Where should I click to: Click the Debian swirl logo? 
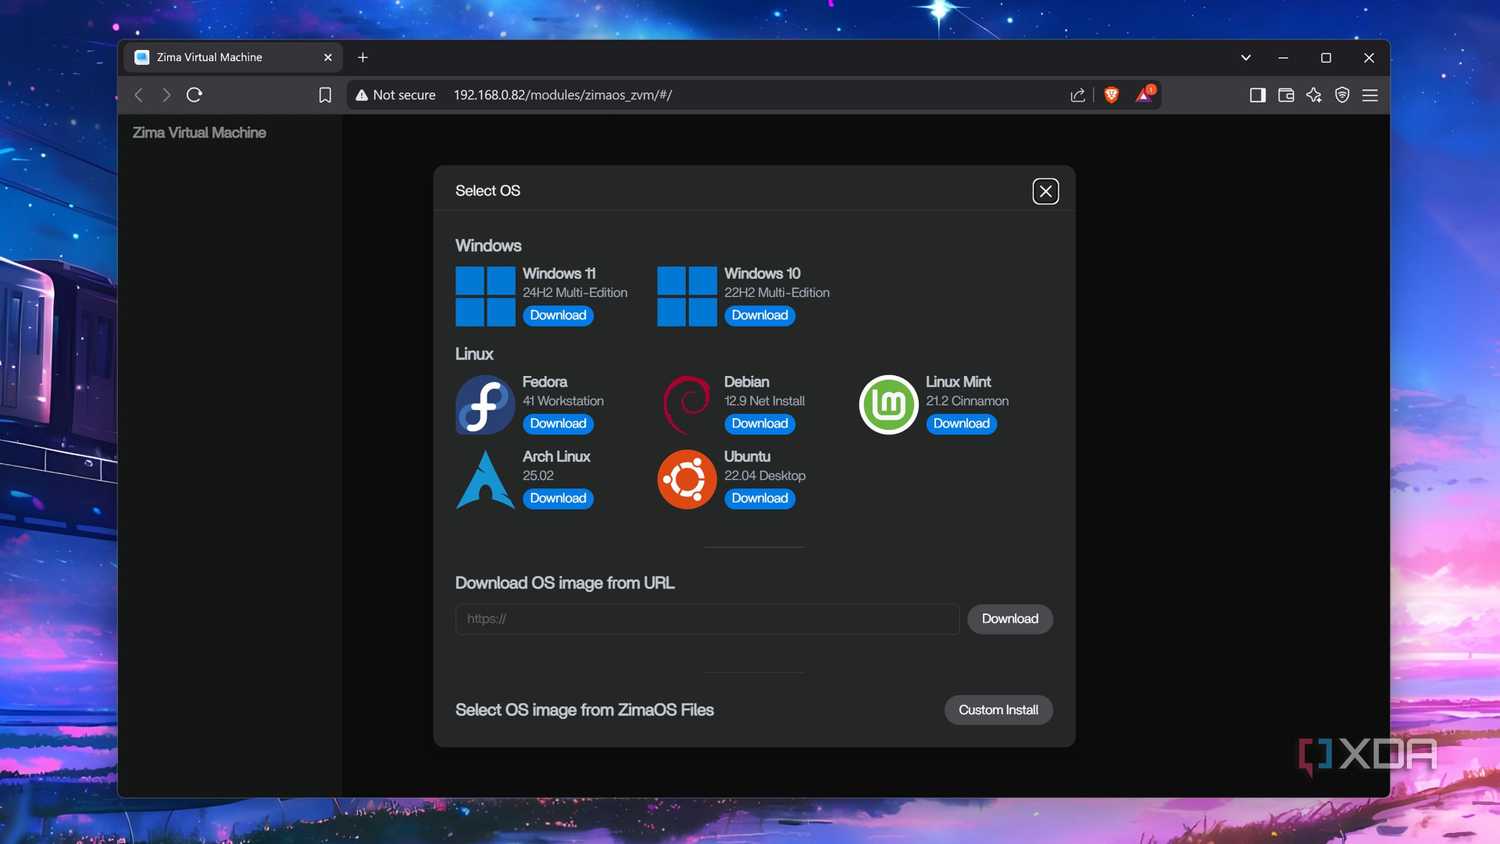[687, 405]
